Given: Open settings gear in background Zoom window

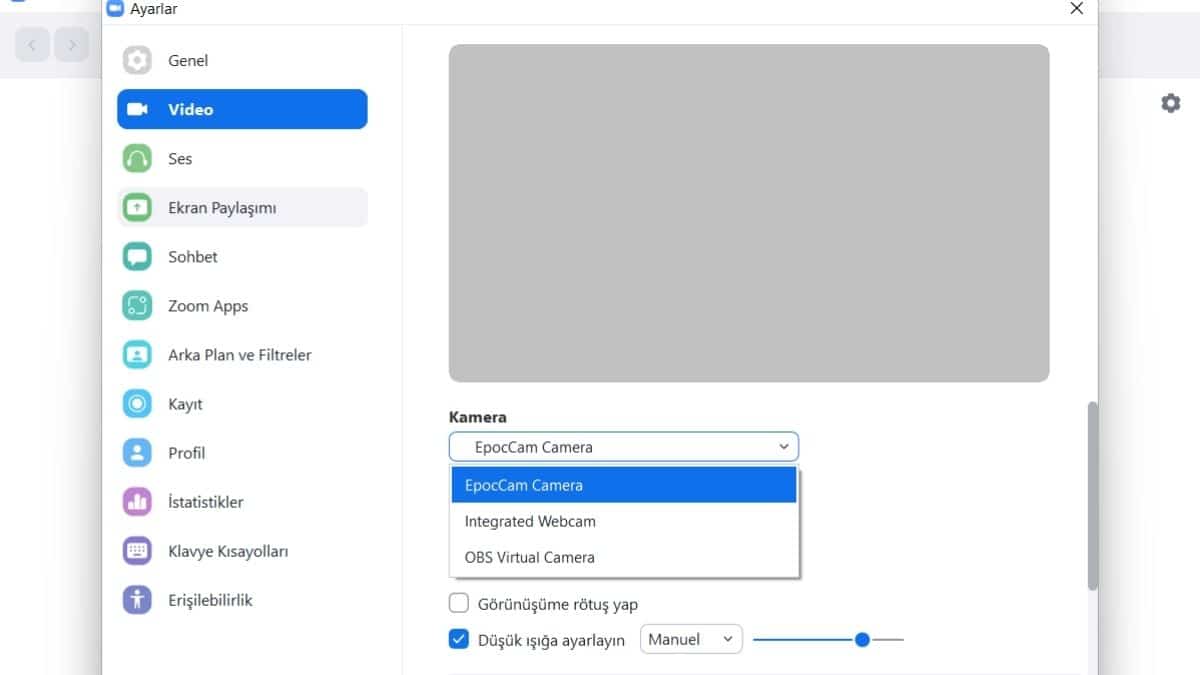Looking at the screenshot, I should [1170, 103].
